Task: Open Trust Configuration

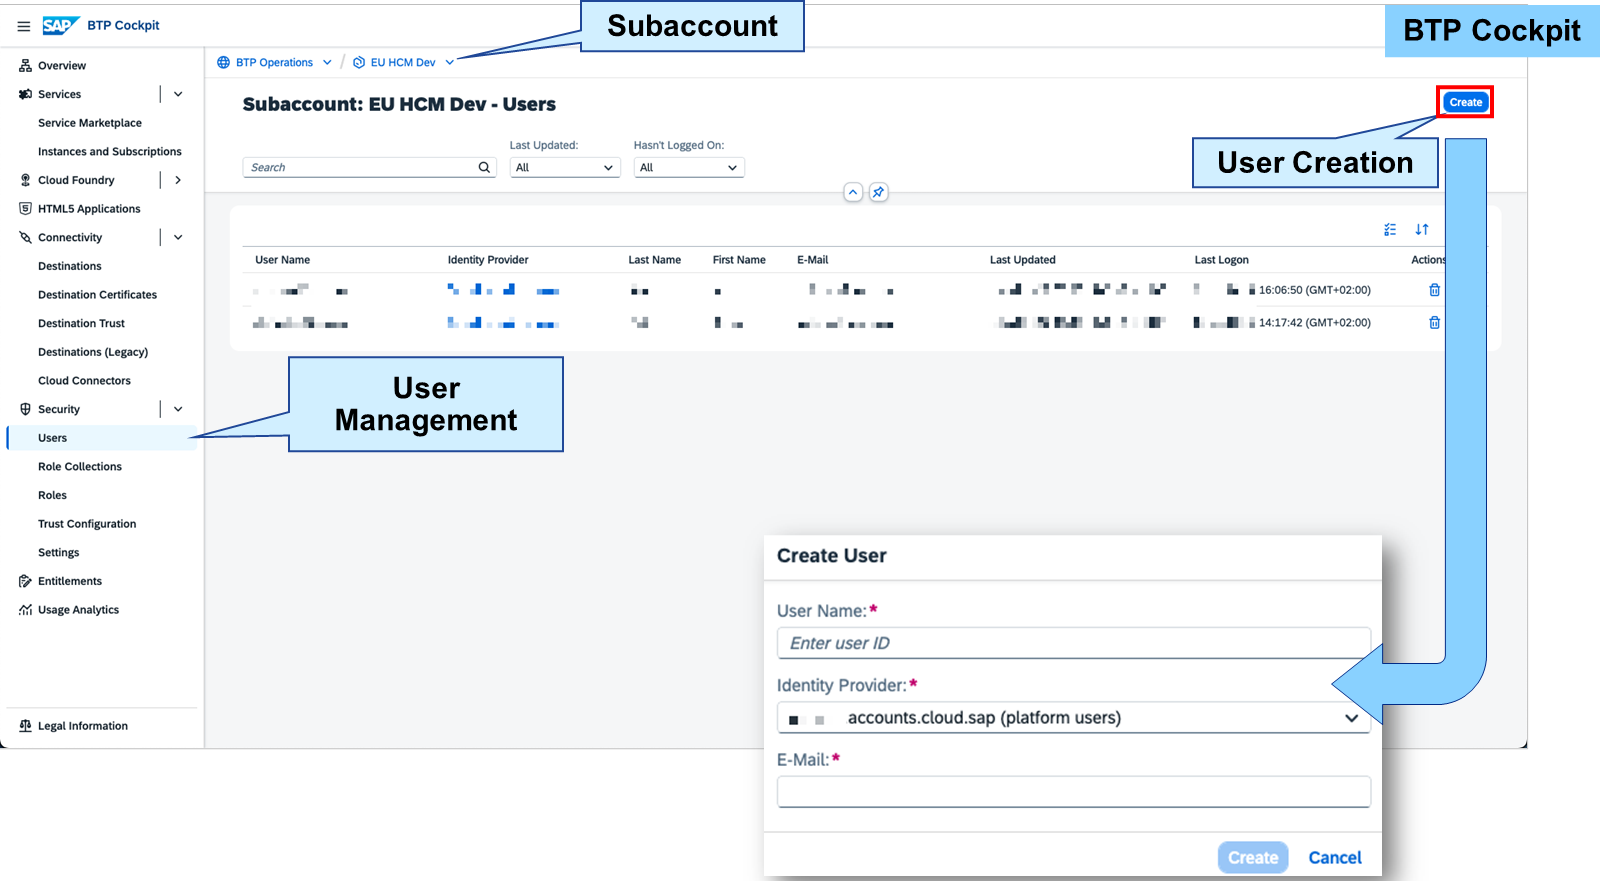Action: [x=87, y=524]
